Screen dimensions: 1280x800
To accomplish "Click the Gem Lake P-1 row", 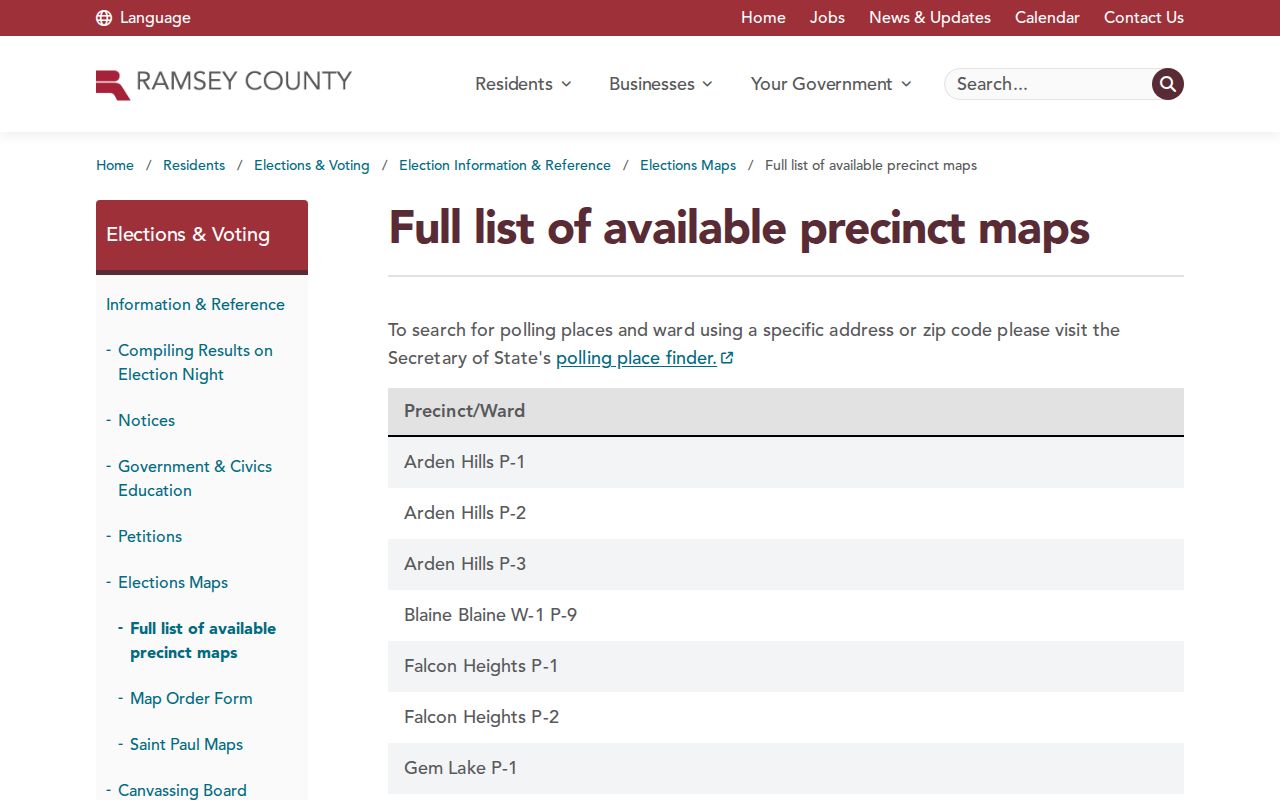I will coord(786,768).
